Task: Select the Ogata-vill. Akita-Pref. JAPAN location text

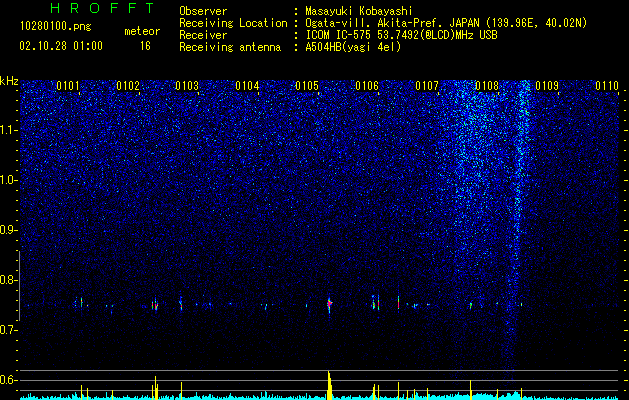Action: (446, 24)
